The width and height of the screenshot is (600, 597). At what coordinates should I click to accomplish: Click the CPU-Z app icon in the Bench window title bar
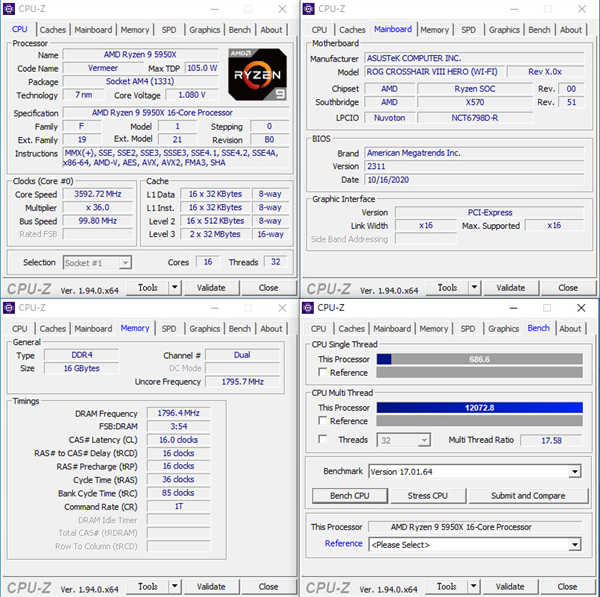[308, 308]
